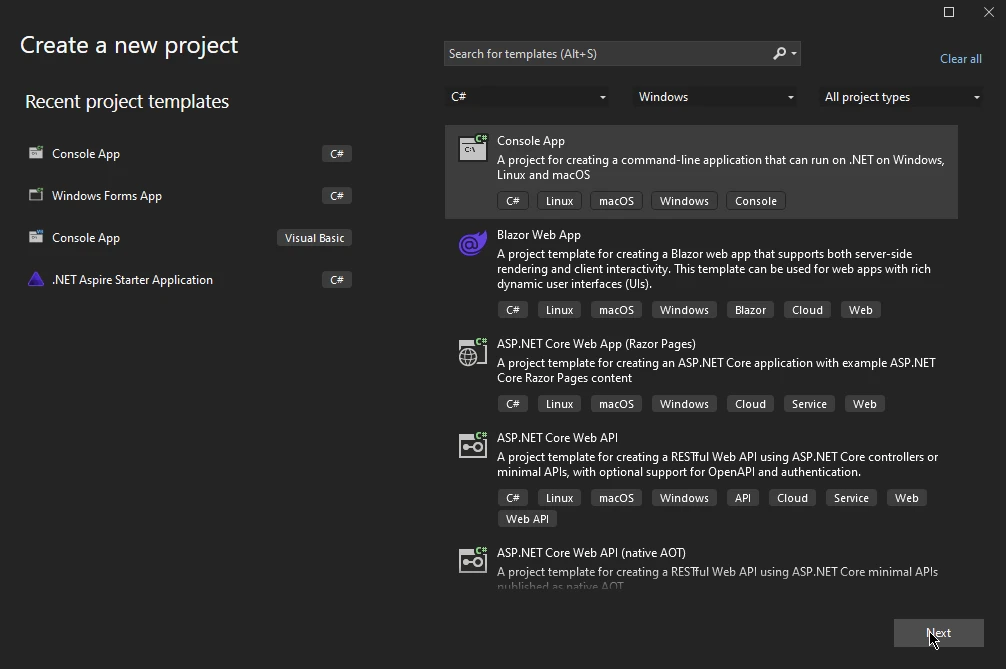The width and height of the screenshot is (1006, 669).
Task: Click the Console App template icon in results
Action: [x=472, y=149]
